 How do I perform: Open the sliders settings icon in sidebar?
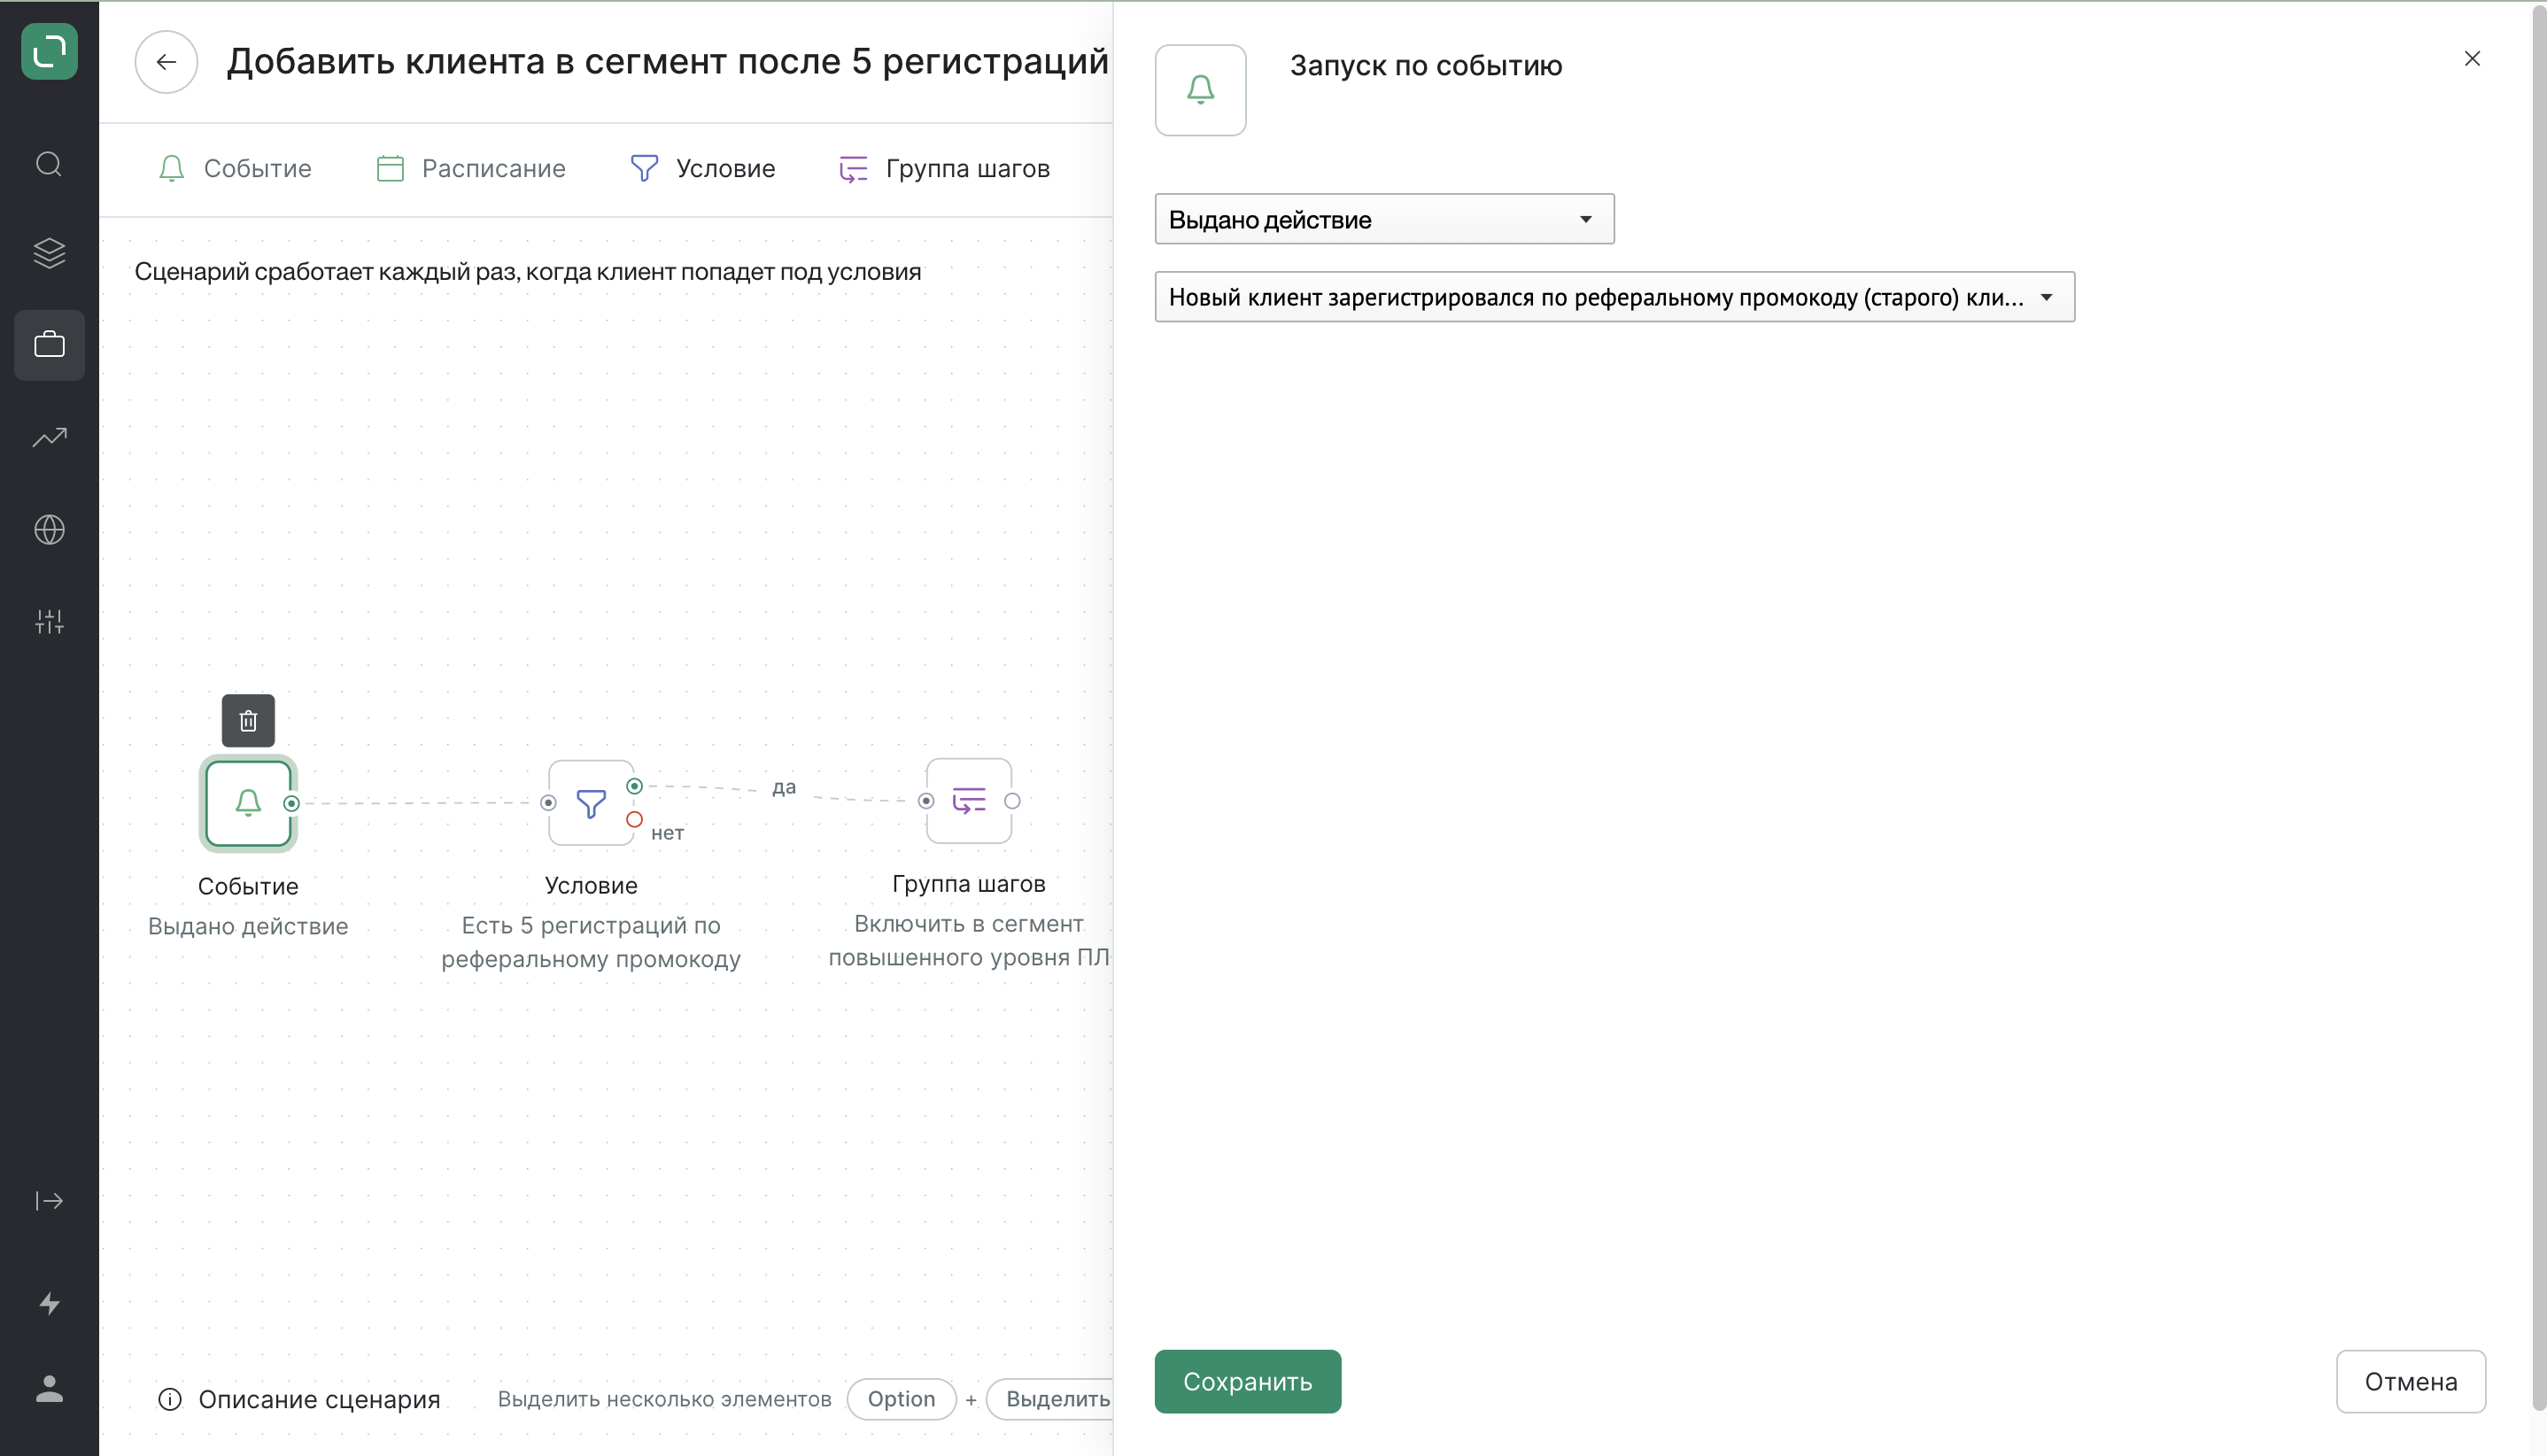click(49, 622)
